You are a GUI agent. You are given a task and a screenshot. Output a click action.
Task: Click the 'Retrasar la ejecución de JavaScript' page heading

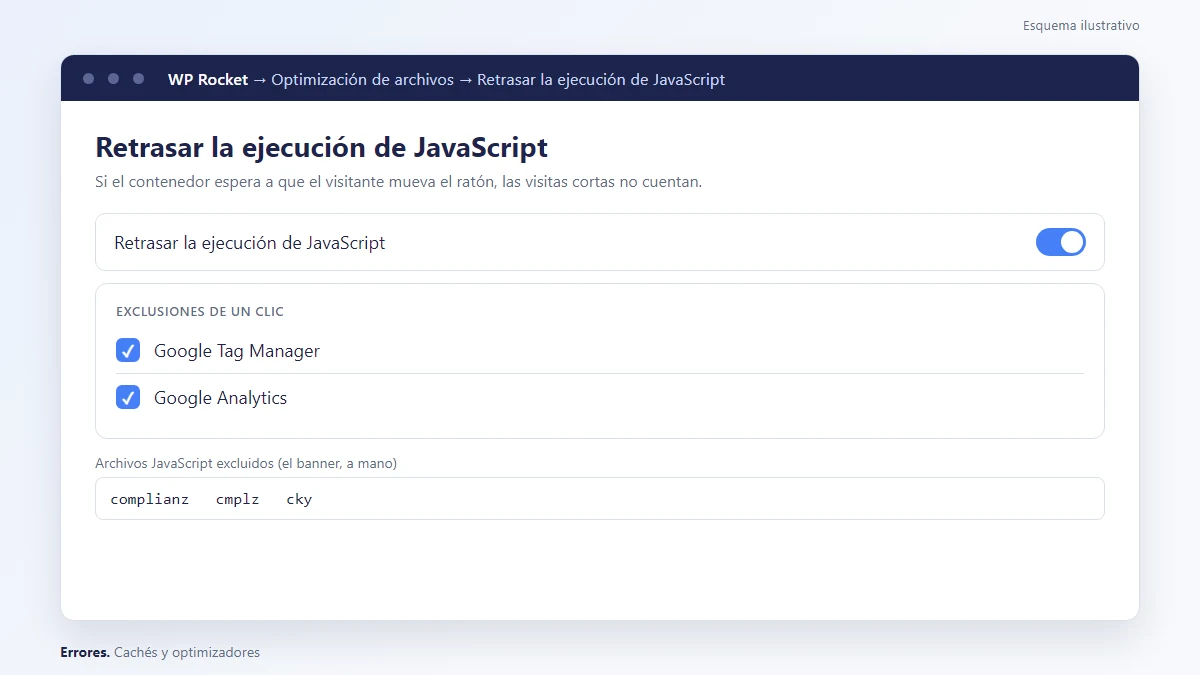point(321,148)
